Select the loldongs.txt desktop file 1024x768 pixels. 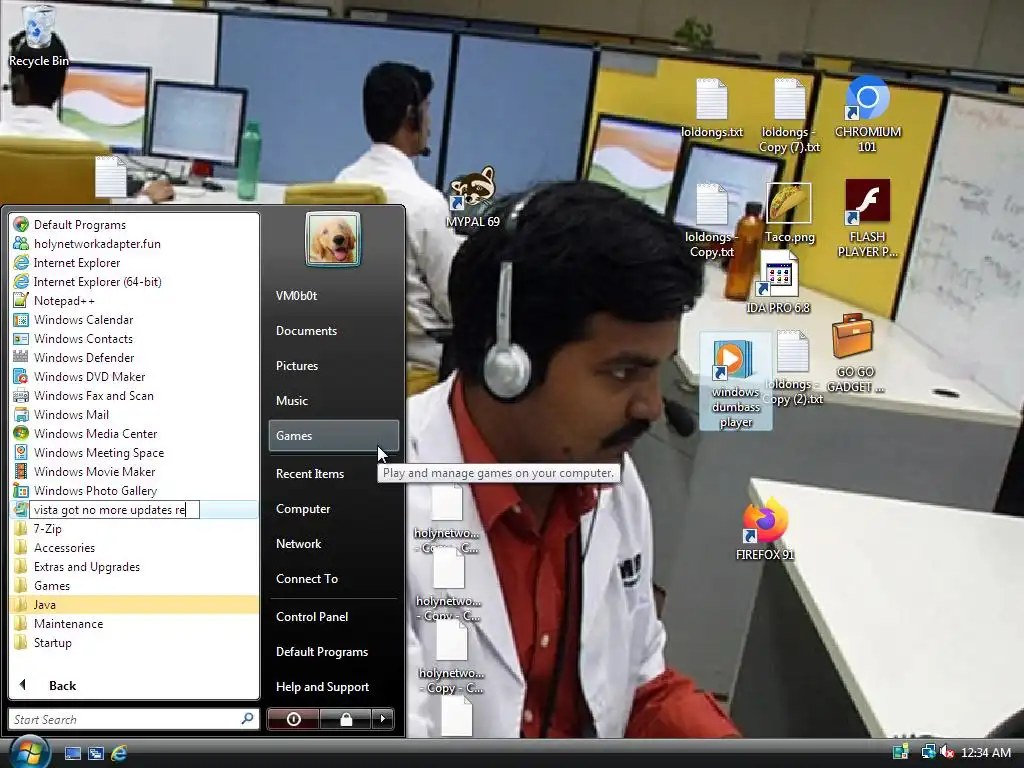[712, 108]
